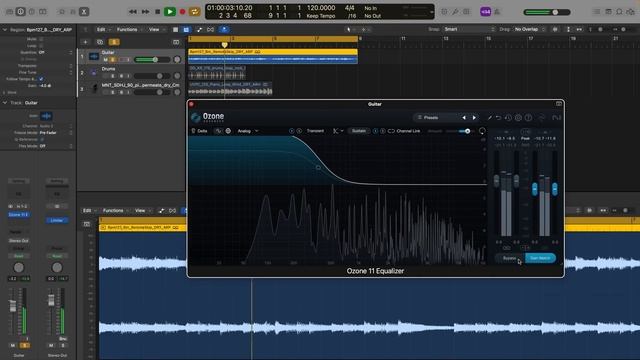The width and height of the screenshot is (640, 360).
Task: Rewind the playhead
Action: 133,12
